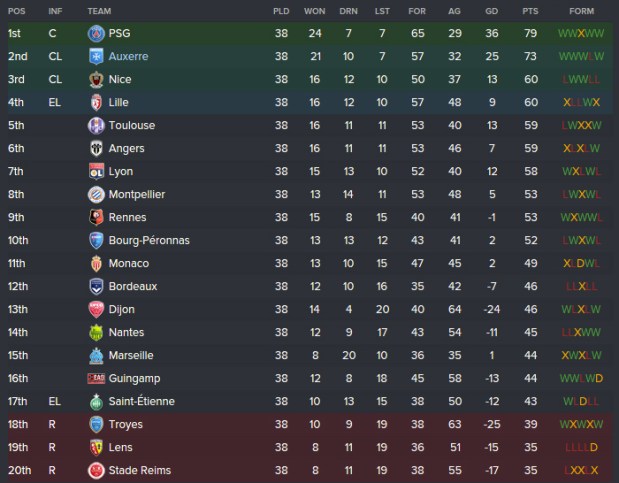Click the Stade Reims club crest
This screenshot has height=483, width=619.
pos(96,471)
